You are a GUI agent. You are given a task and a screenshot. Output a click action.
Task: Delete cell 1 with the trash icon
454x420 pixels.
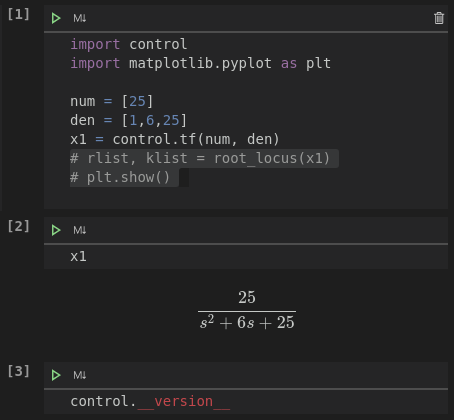point(439,18)
